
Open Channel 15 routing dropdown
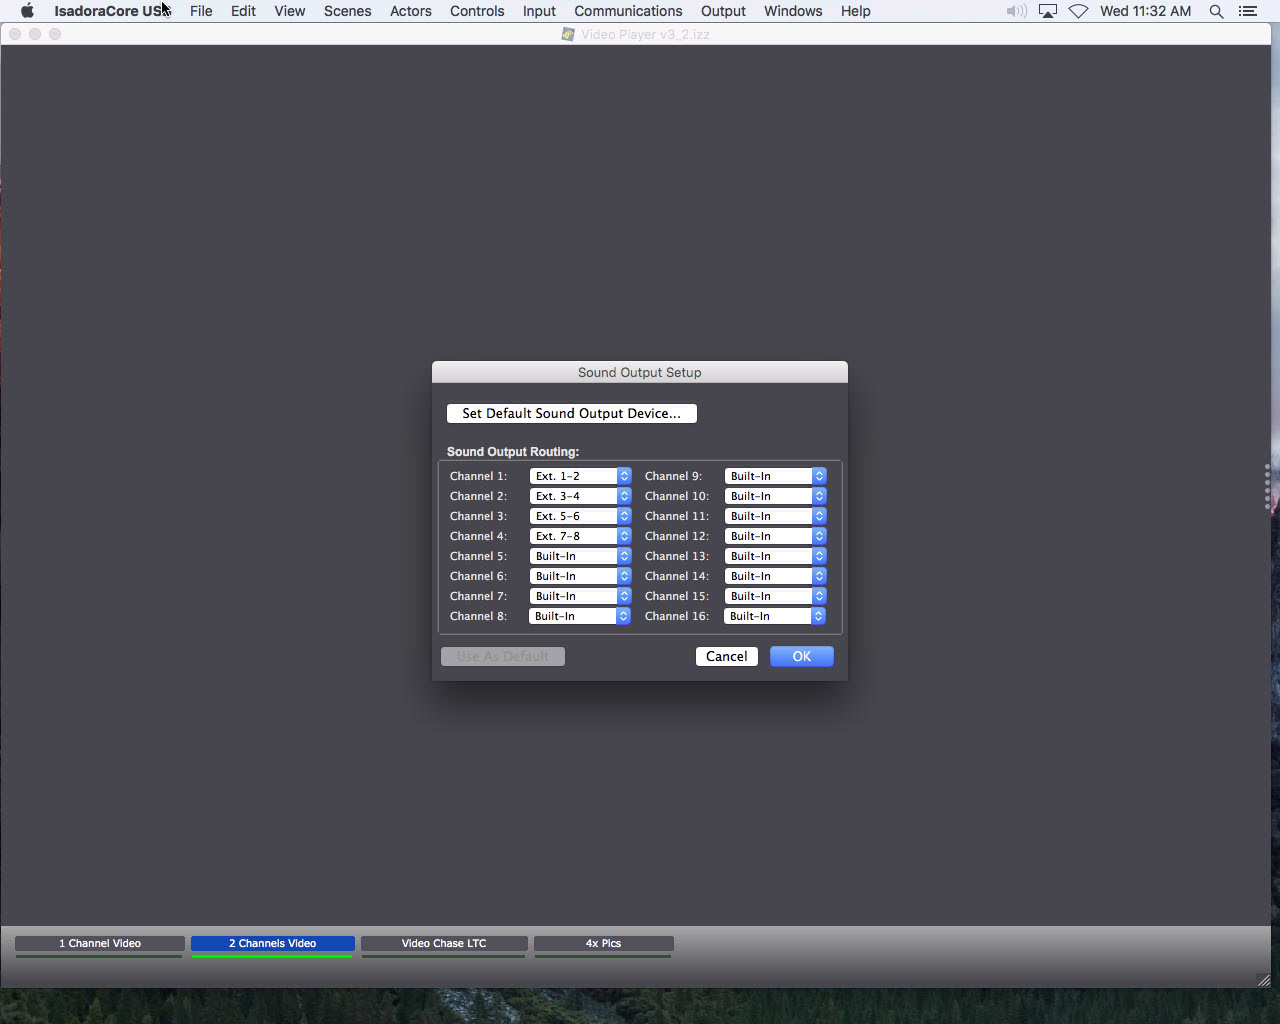(775, 596)
